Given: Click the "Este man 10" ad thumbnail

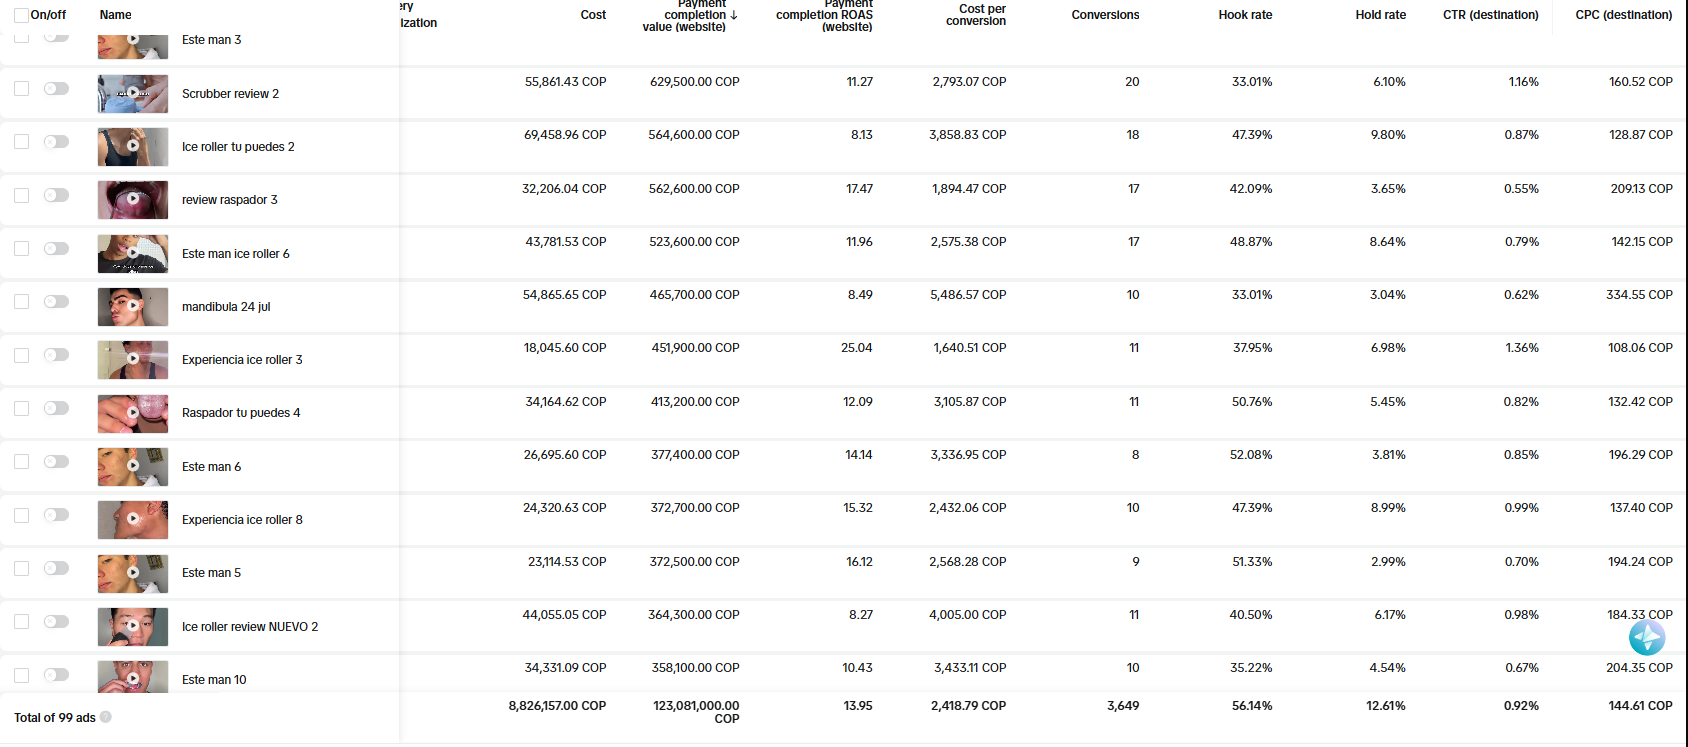Looking at the screenshot, I should (133, 677).
